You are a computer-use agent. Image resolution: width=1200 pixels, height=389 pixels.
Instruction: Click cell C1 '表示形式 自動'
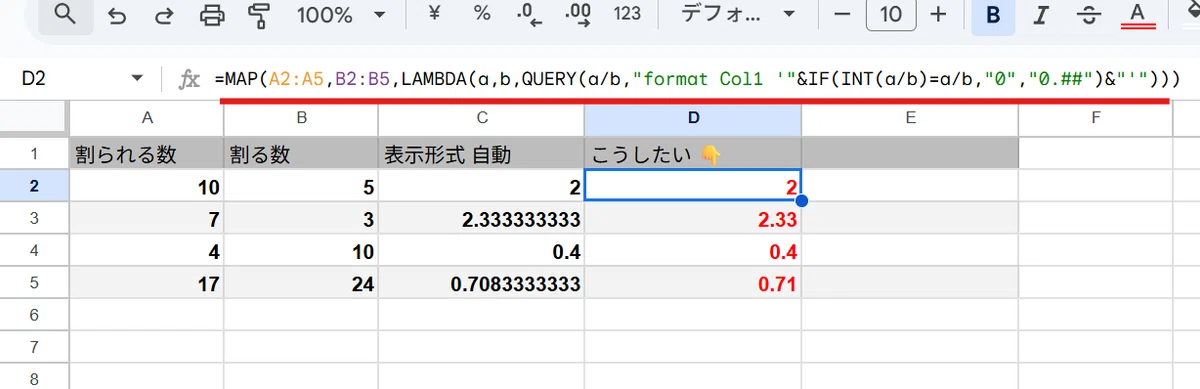(x=481, y=153)
